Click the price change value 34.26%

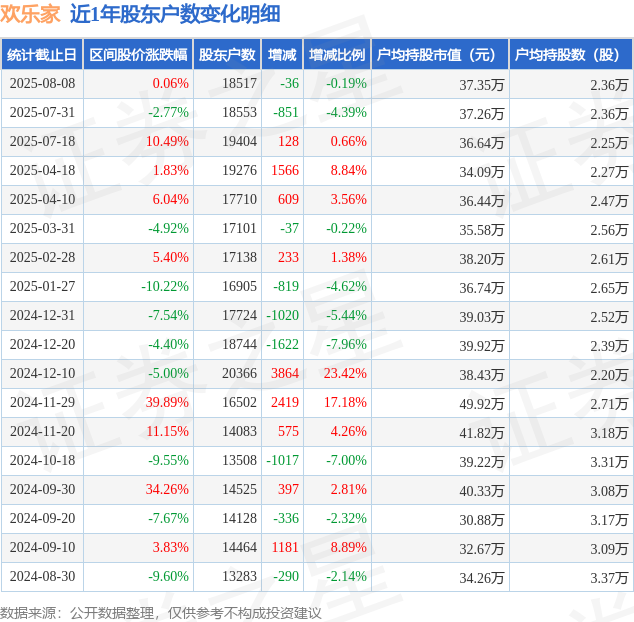point(167,489)
